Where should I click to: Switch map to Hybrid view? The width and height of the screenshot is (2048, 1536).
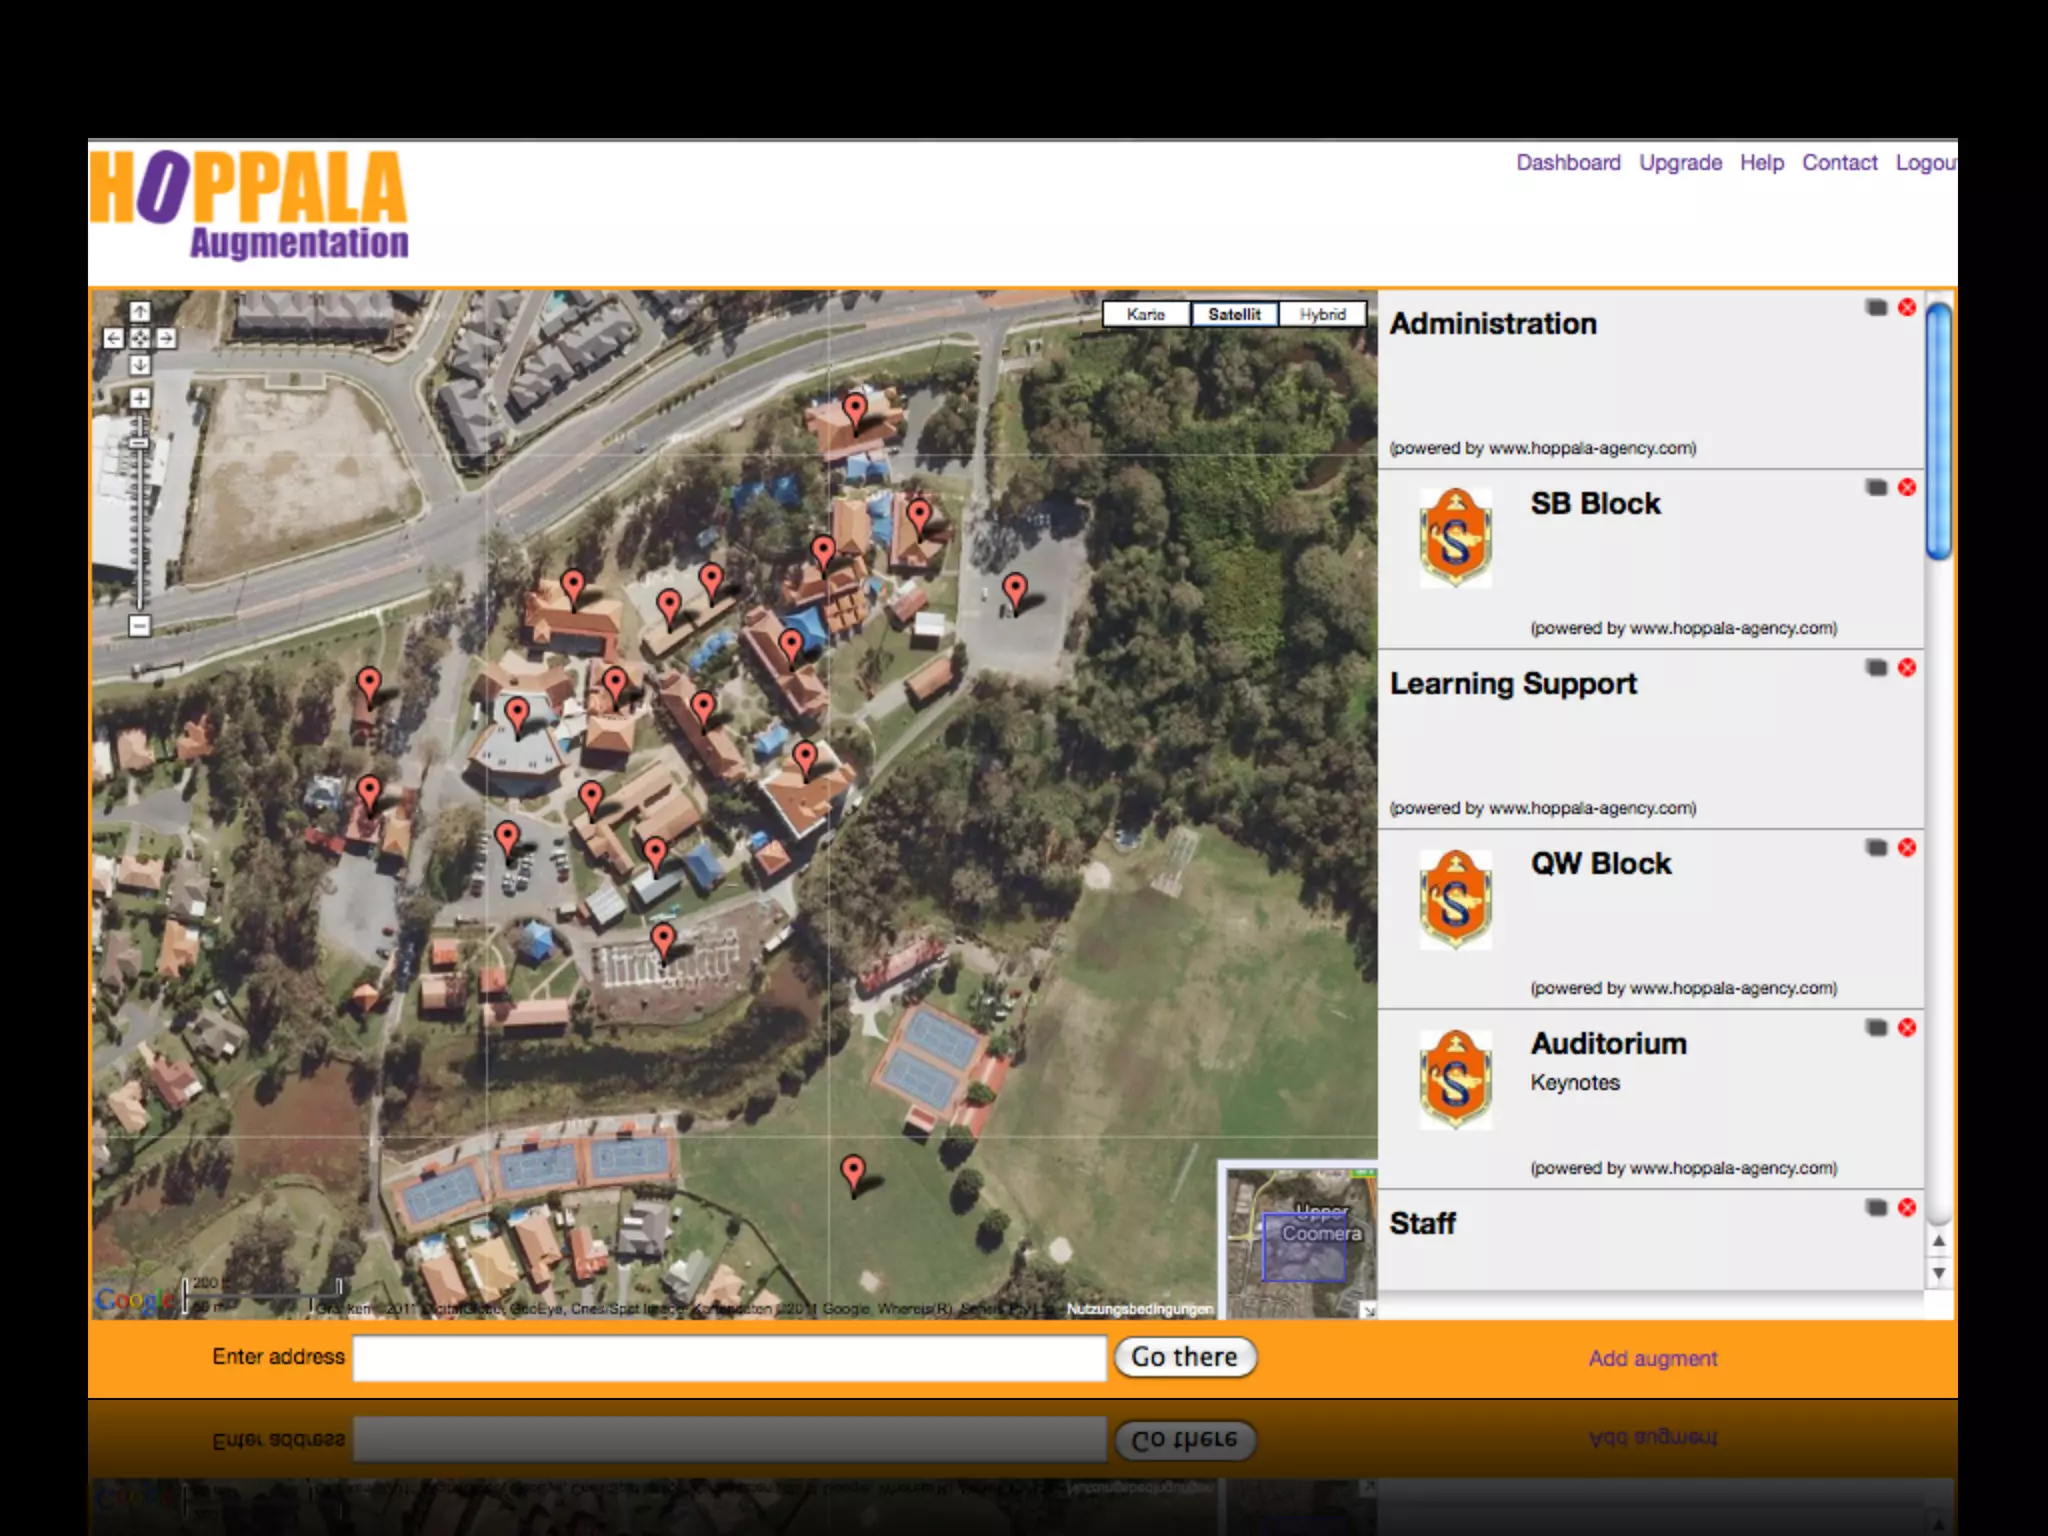1322,314
